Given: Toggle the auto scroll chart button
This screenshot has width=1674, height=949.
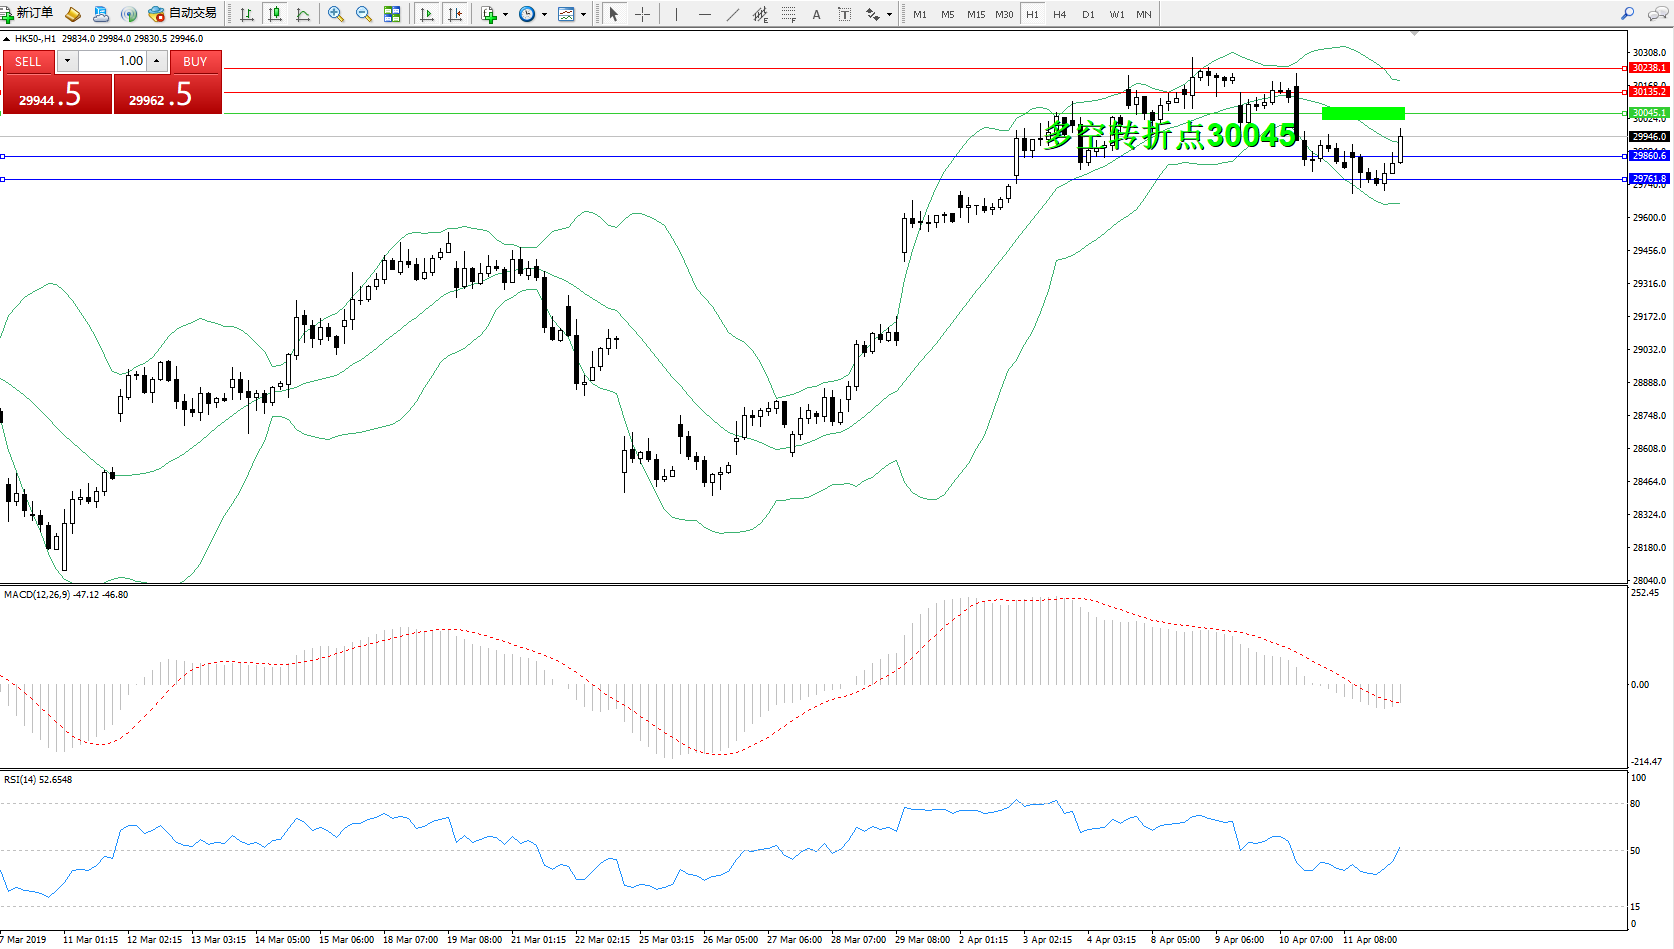Looking at the screenshot, I should [x=427, y=14].
